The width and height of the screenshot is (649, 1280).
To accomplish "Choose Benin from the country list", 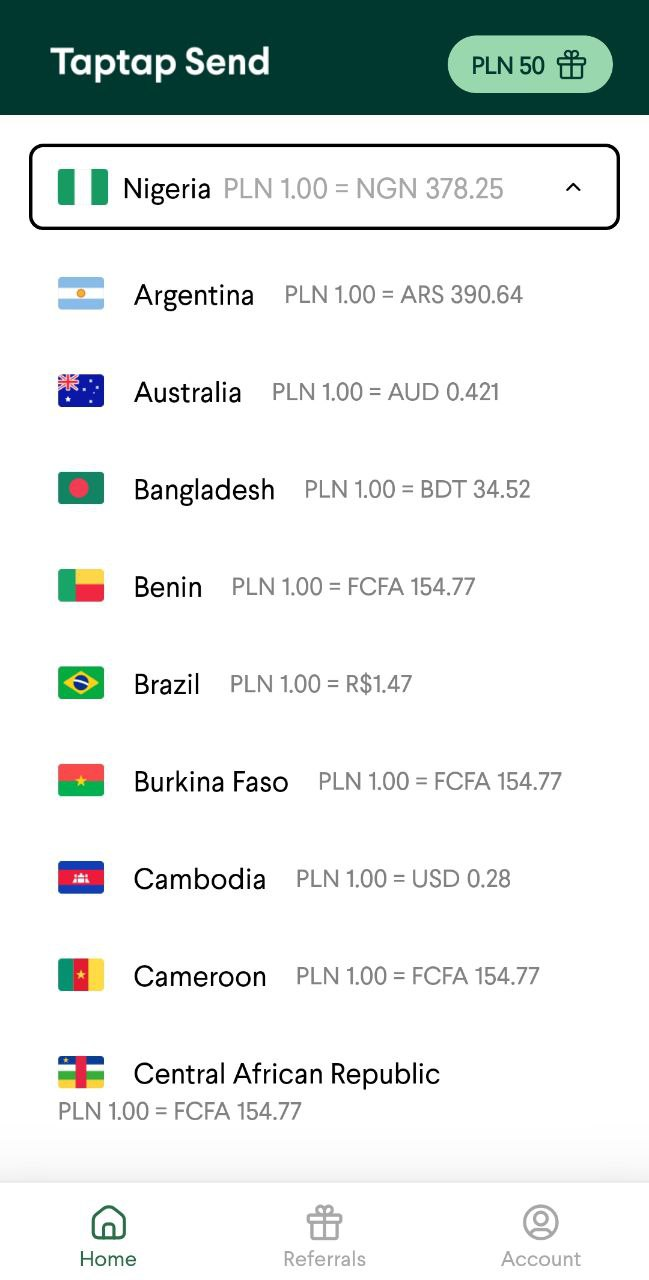I will (x=168, y=587).
